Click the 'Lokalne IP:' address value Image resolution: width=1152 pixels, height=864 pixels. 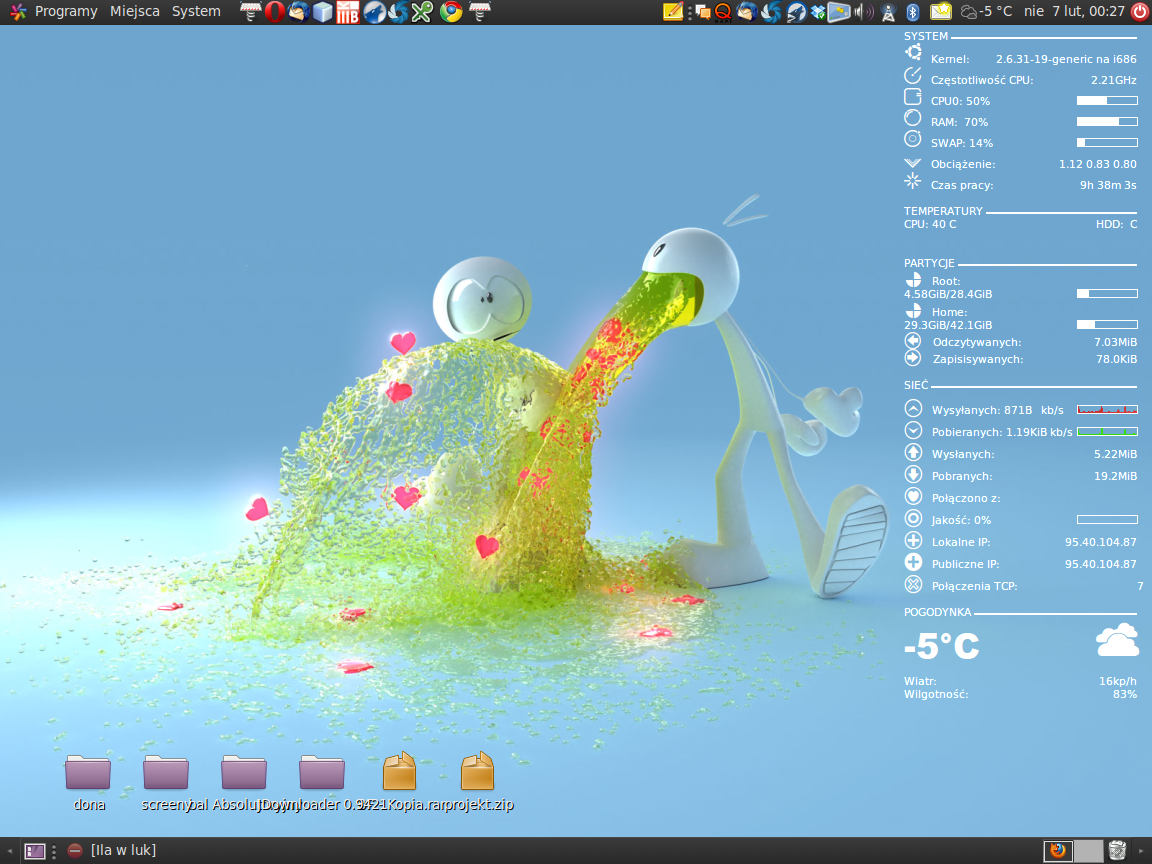point(1101,542)
